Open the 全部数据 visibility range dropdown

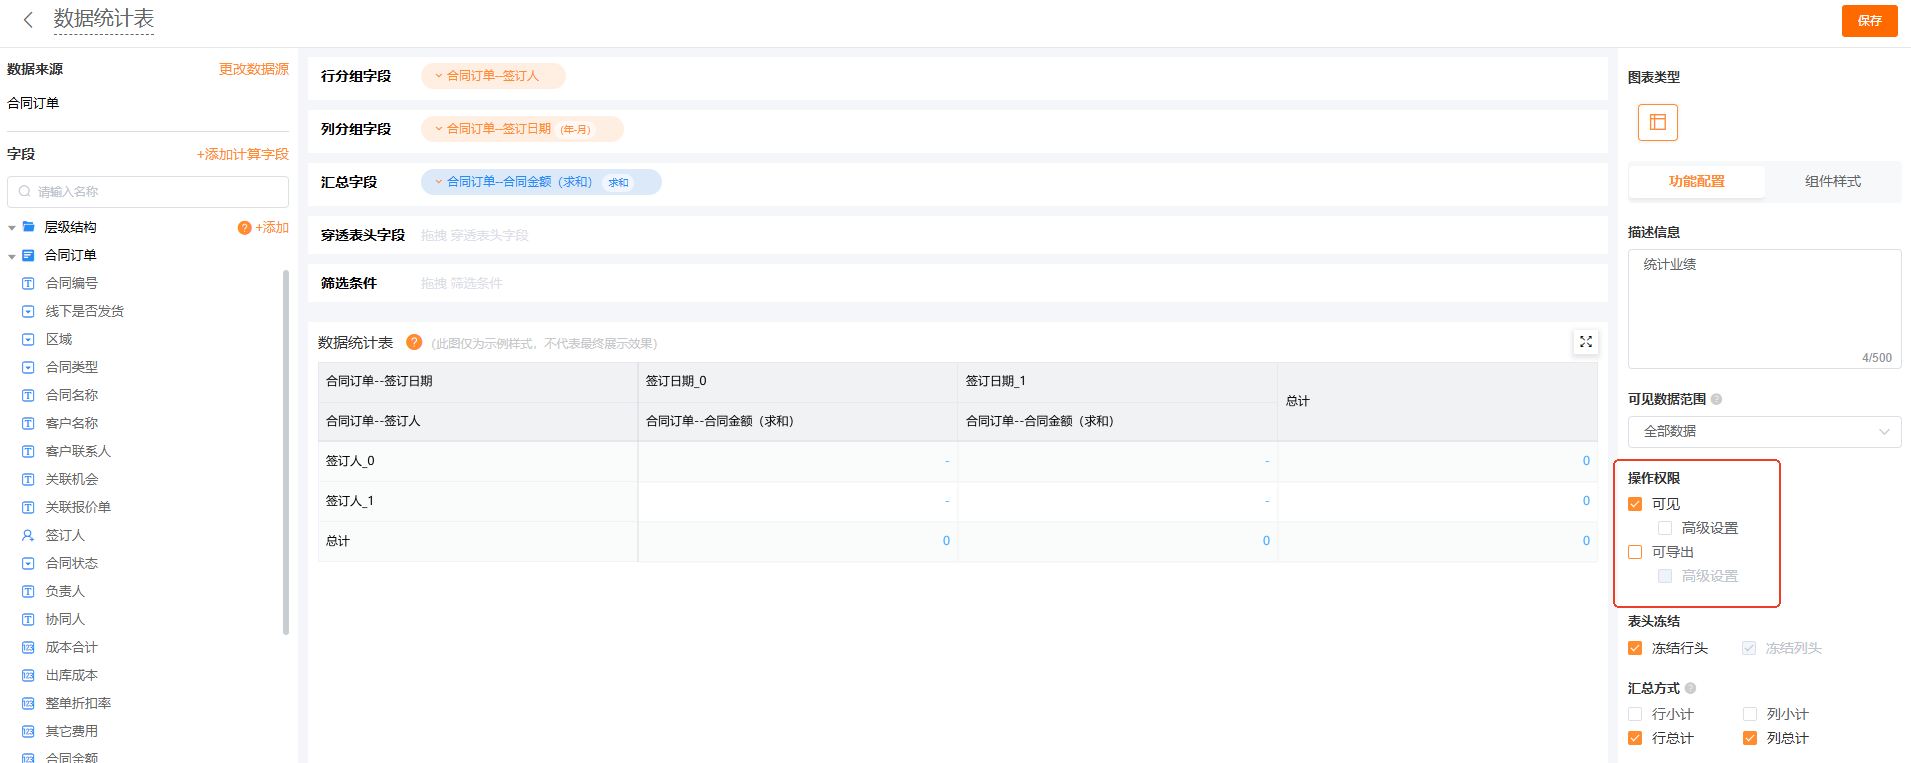coord(1764,432)
